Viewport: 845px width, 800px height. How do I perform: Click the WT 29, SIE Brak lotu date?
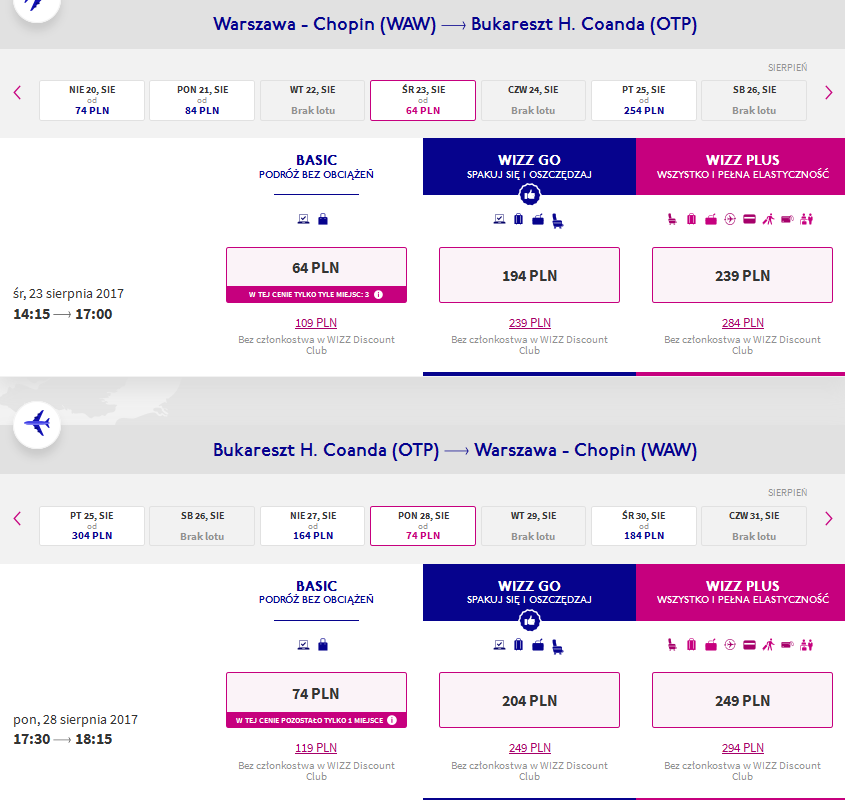pyautogui.click(x=533, y=526)
